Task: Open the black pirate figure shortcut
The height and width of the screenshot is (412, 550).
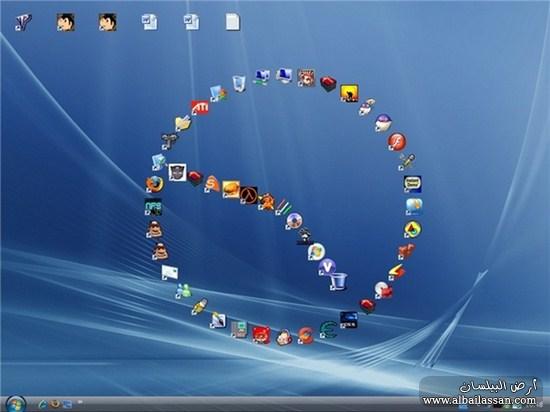Action: 305,236
